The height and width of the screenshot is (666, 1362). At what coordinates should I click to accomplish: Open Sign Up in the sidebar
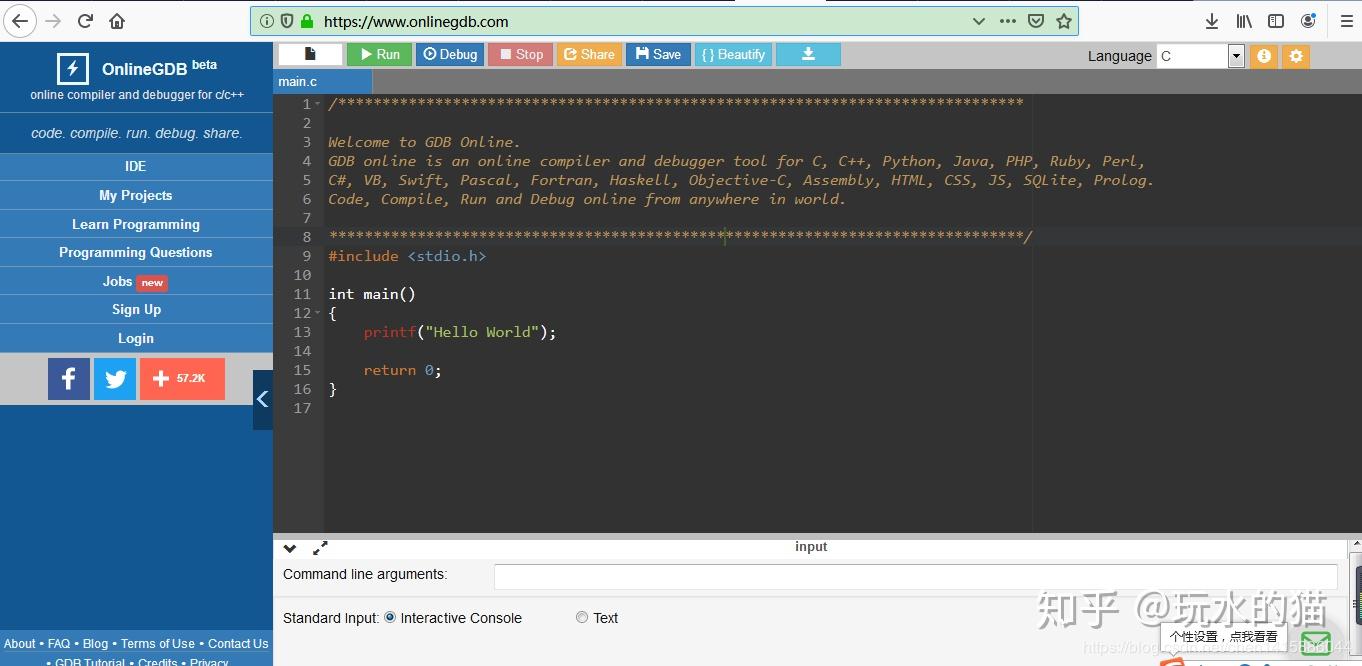coord(136,310)
